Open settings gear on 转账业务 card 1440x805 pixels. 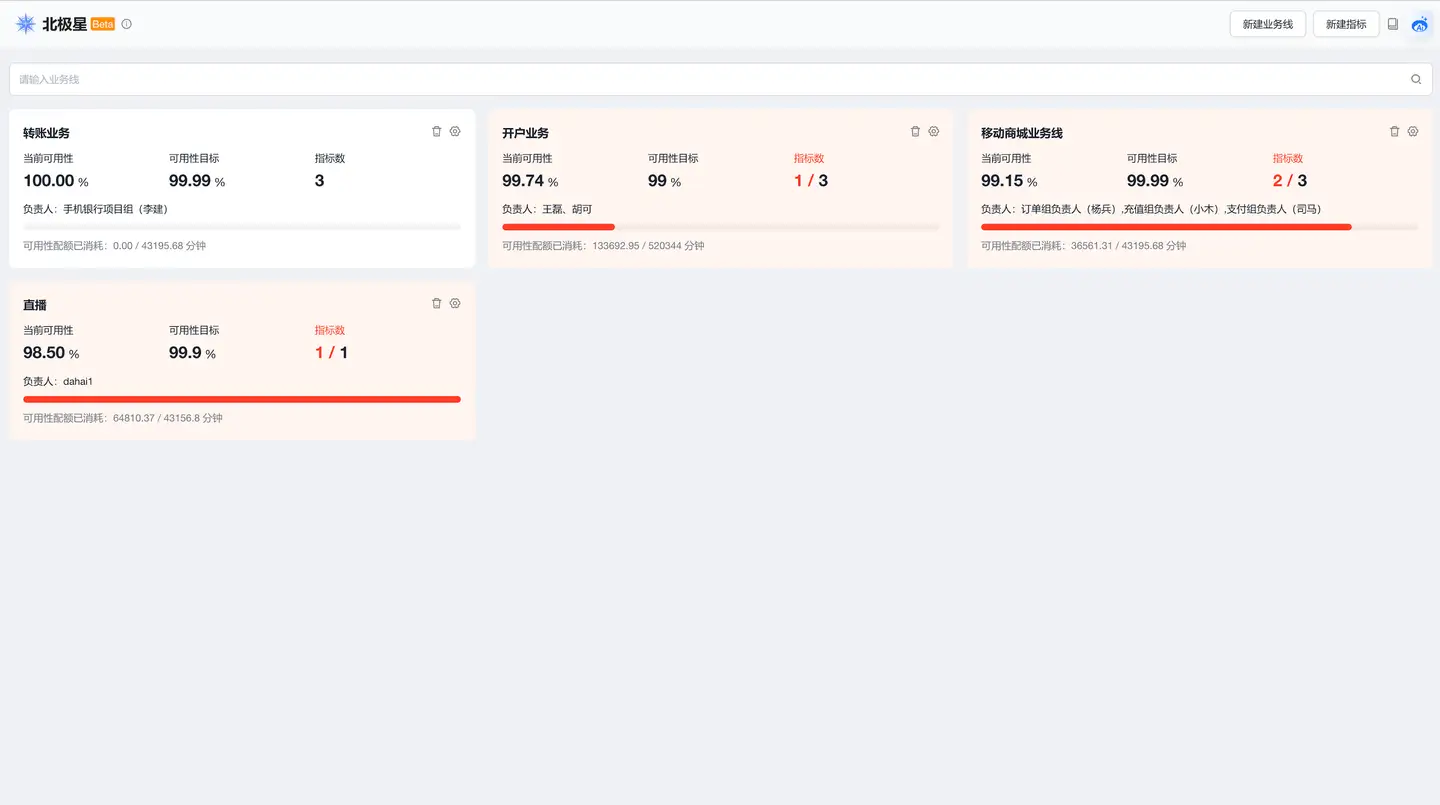[x=455, y=131]
